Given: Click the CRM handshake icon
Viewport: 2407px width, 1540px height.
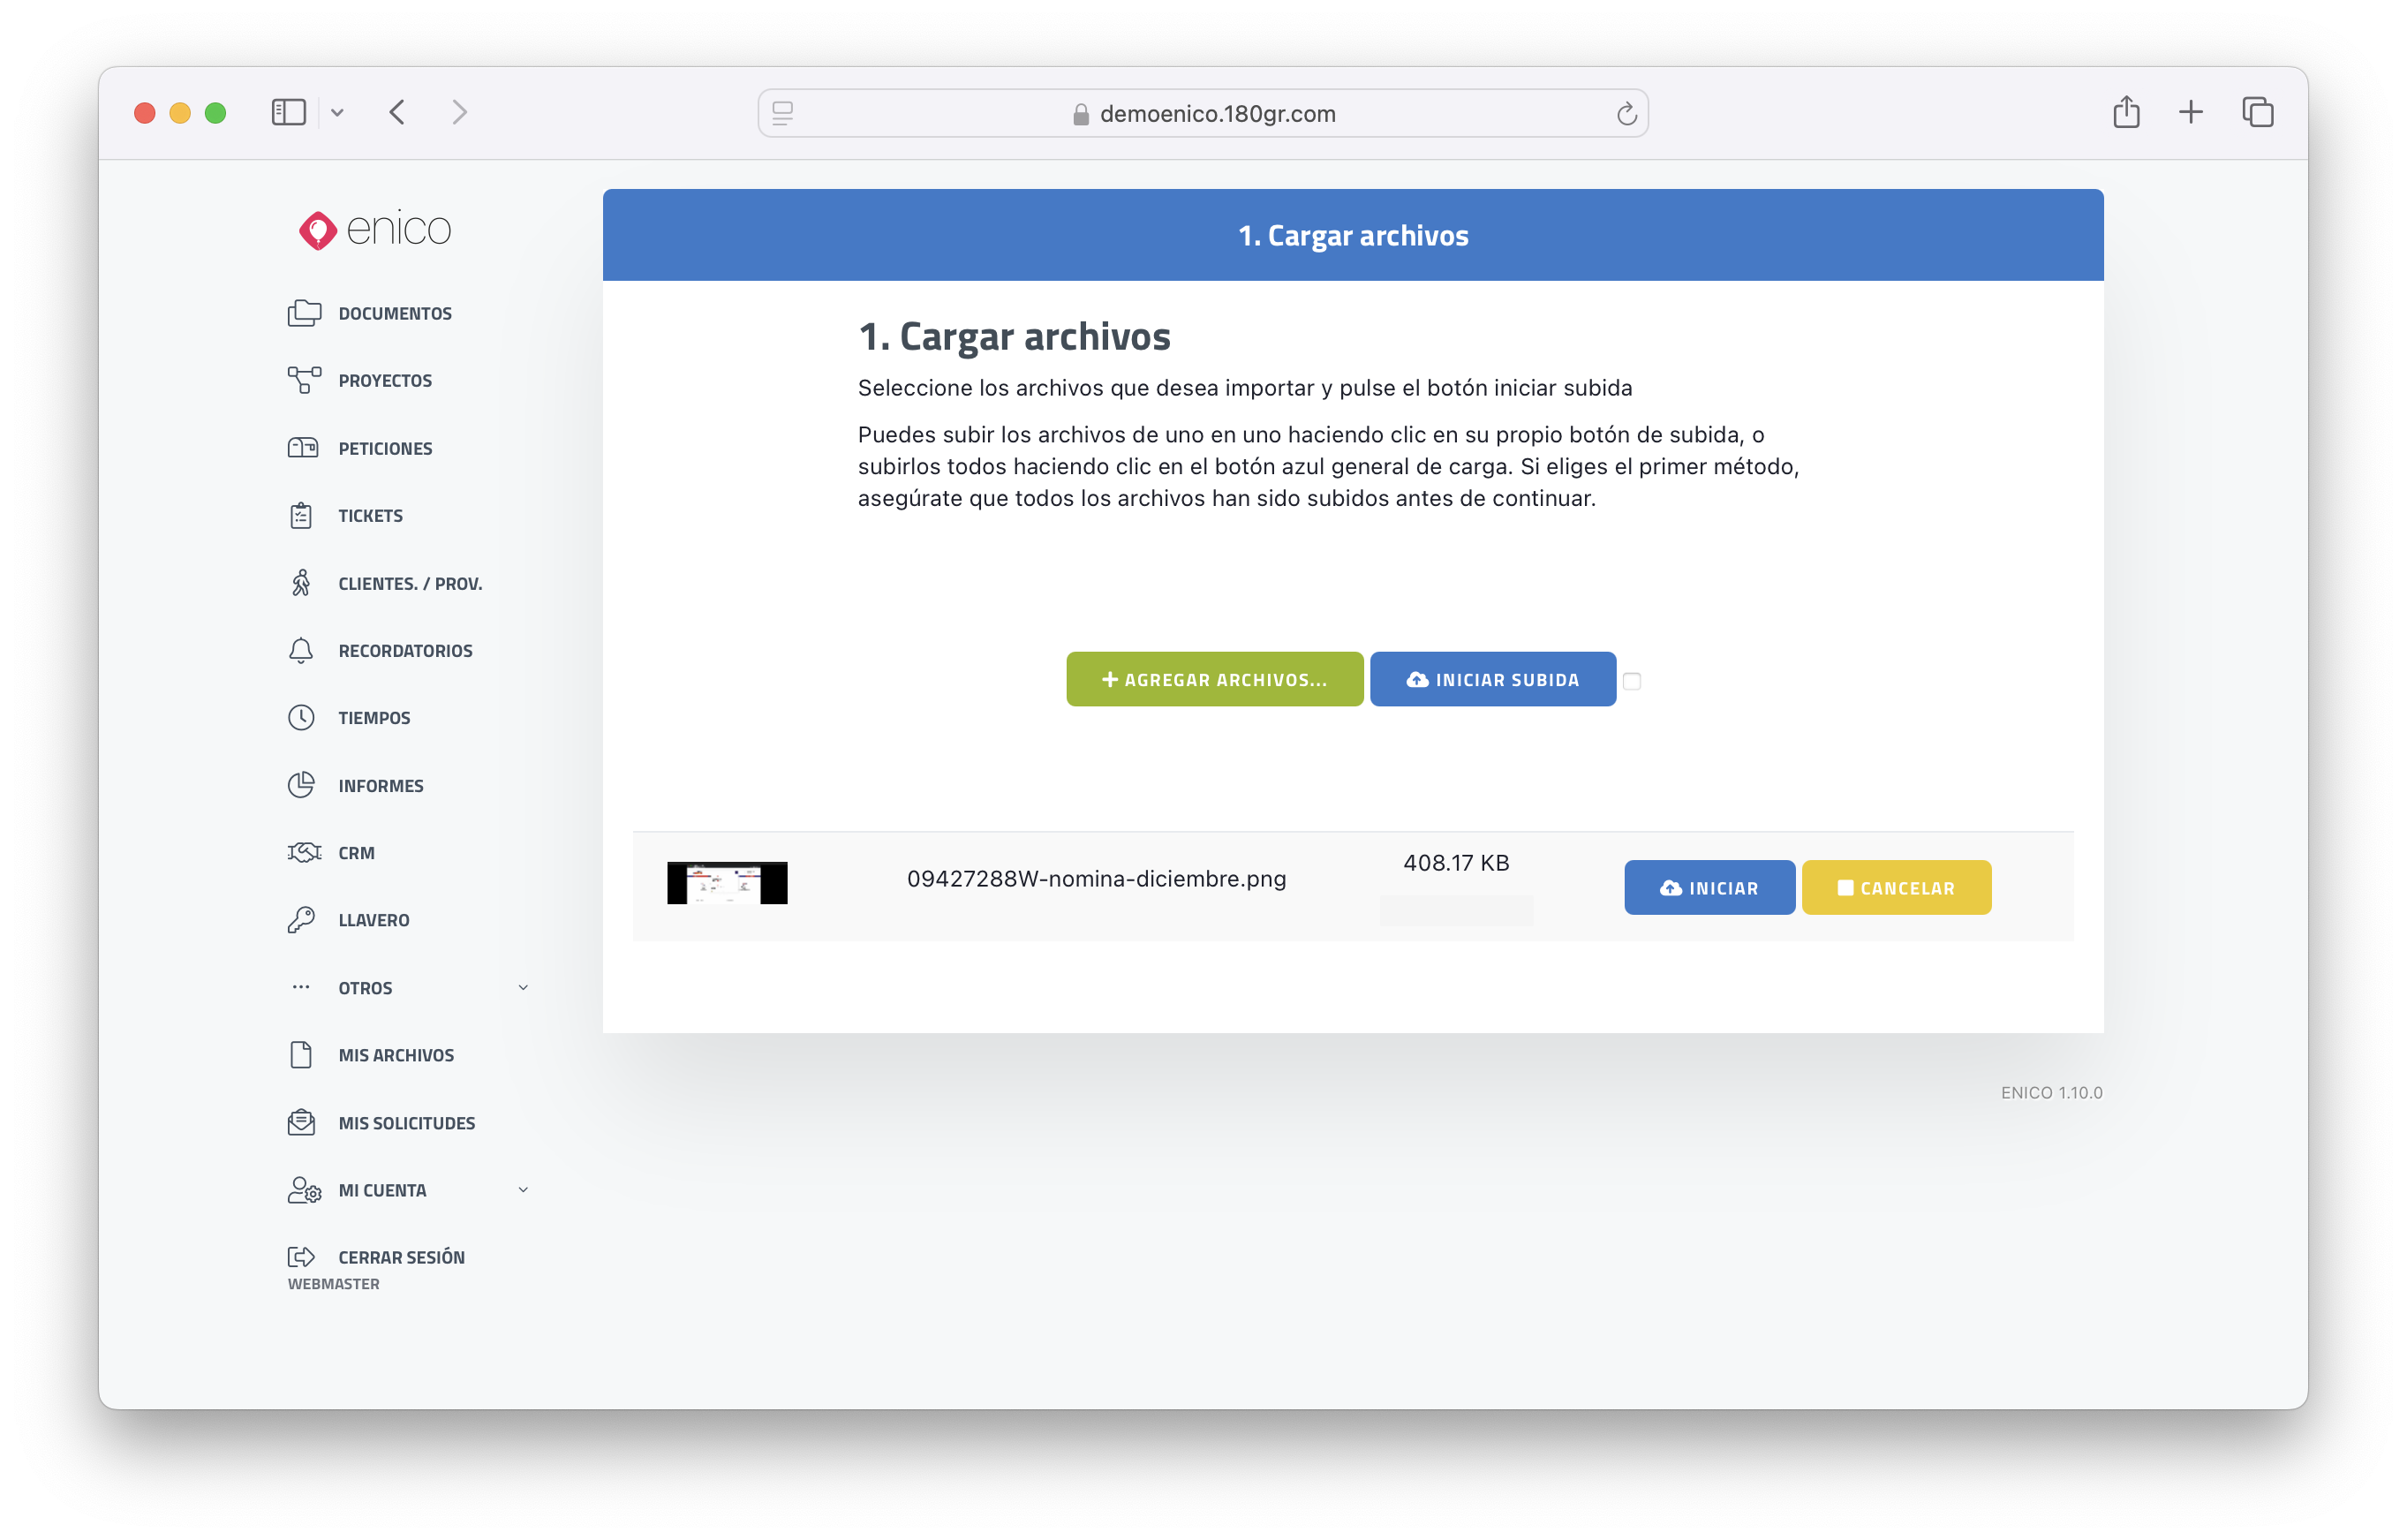Looking at the screenshot, I should point(304,852).
